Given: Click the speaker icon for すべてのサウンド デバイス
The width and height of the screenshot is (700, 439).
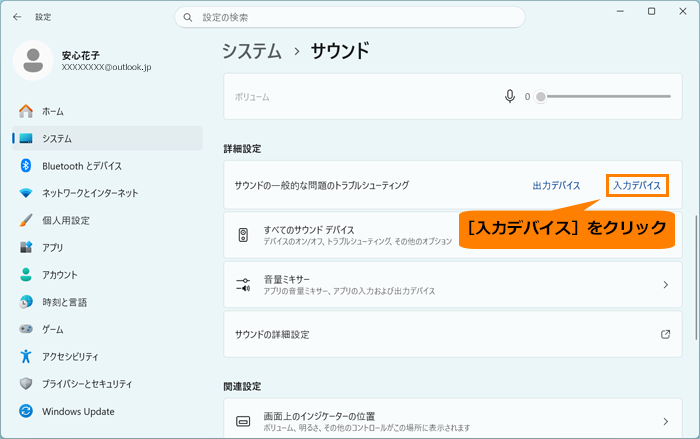Looking at the screenshot, I should (x=243, y=235).
